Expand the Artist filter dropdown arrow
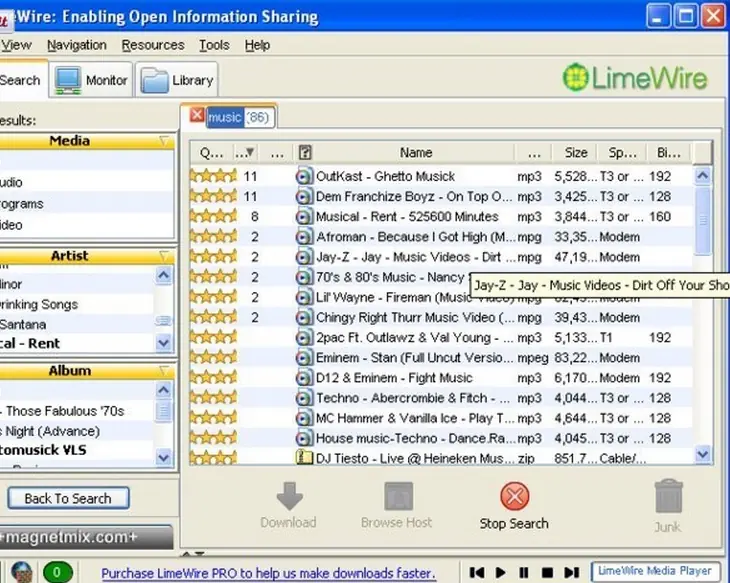This screenshot has width=730, height=583. 166,257
